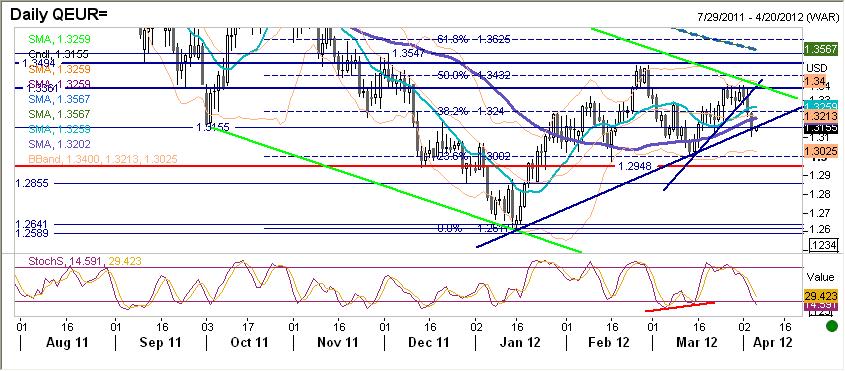Click the 1.2948 red support line label

tap(635, 166)
